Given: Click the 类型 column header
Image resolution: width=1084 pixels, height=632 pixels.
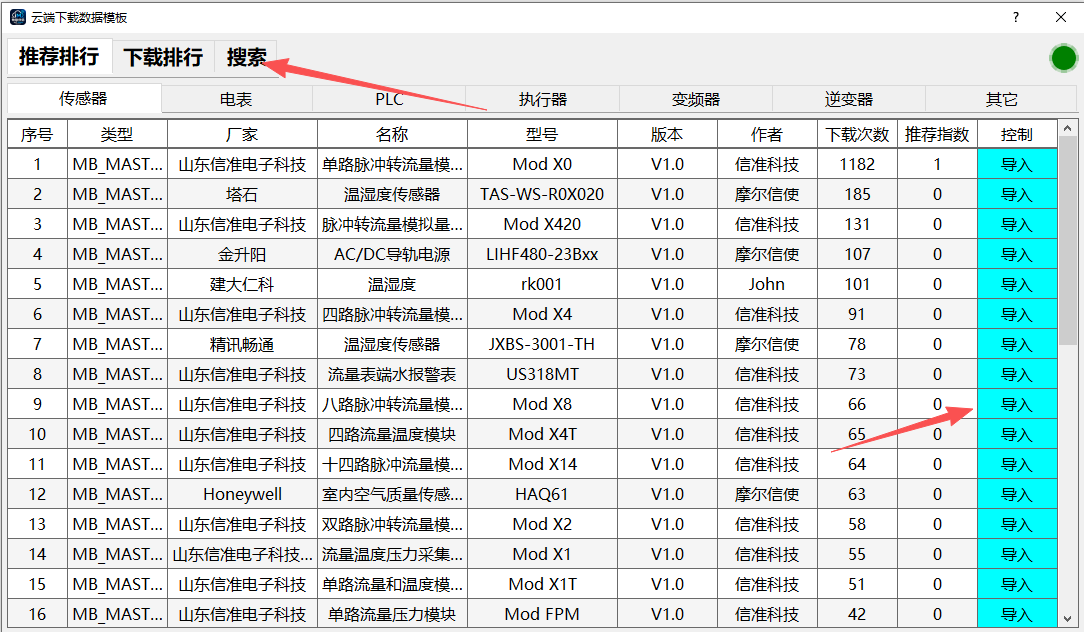Looking at the screenshot, I should 117,134.
